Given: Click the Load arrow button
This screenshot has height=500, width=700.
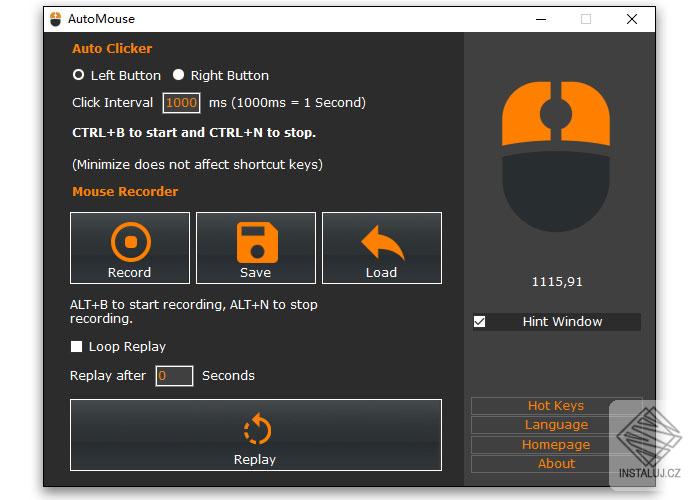Looking at the screenshot, I should (382, 248).
